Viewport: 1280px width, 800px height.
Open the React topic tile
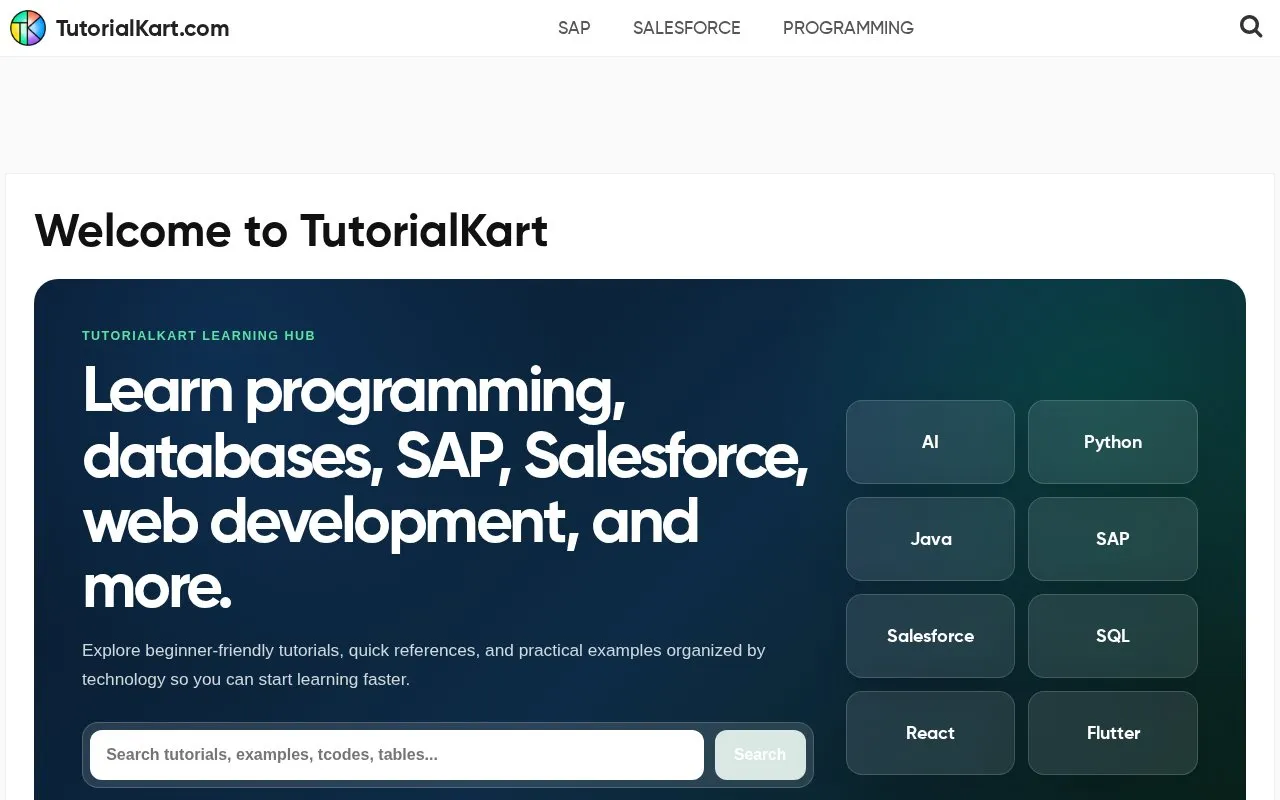[930, 733]
